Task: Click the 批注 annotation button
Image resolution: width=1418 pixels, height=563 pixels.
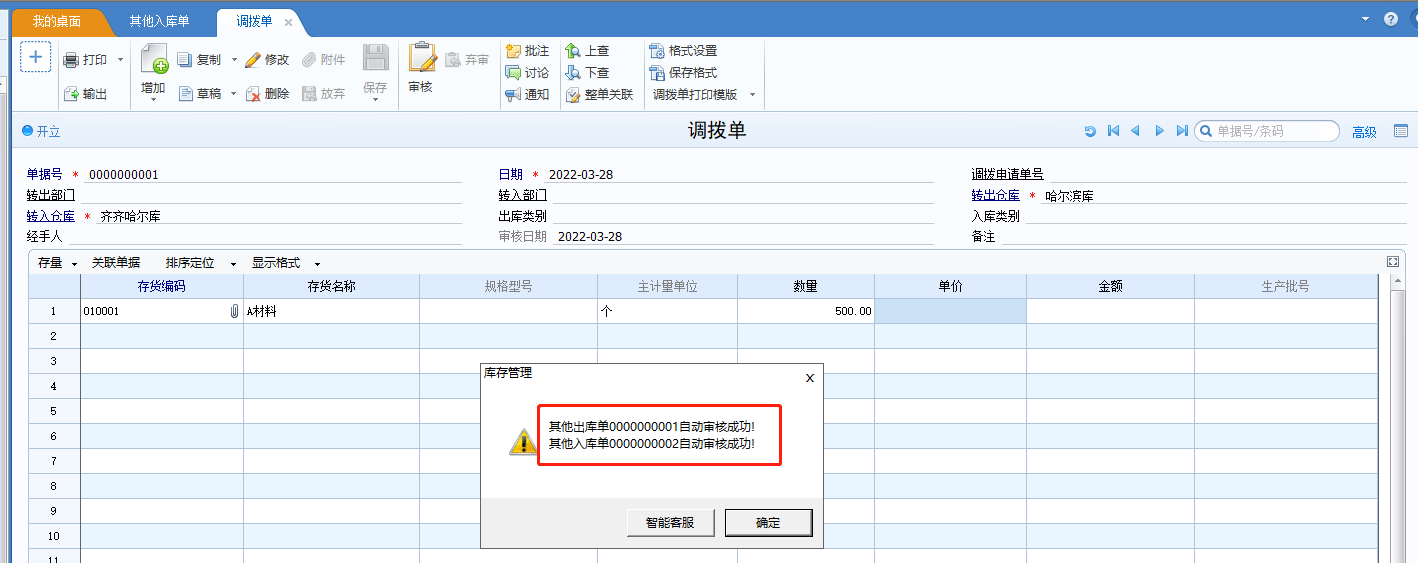Action: pos(527,51)
